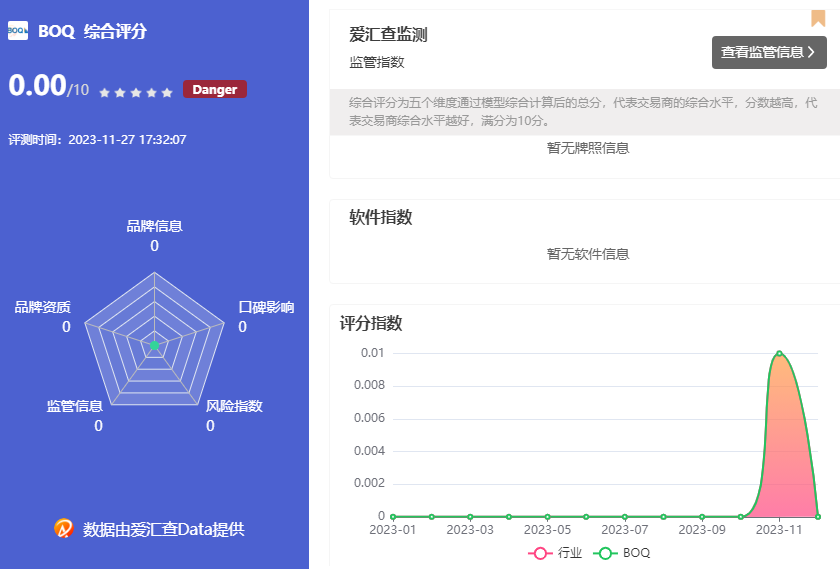Click the 数据由爱汇查Data提供 text link
Screen dimensions: 840x569
click(163, 529)
